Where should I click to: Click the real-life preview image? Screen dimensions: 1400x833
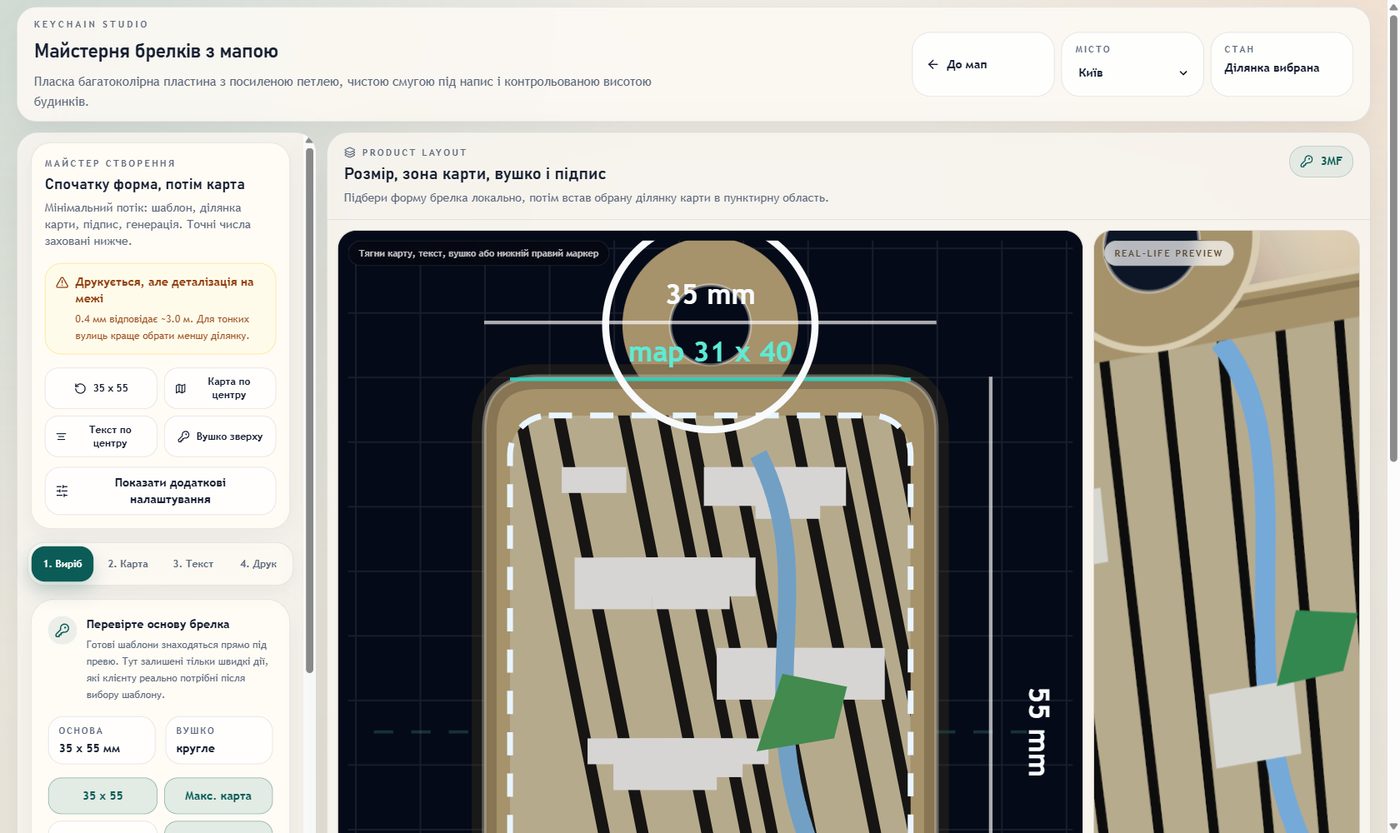click(x=1227, y=531)
